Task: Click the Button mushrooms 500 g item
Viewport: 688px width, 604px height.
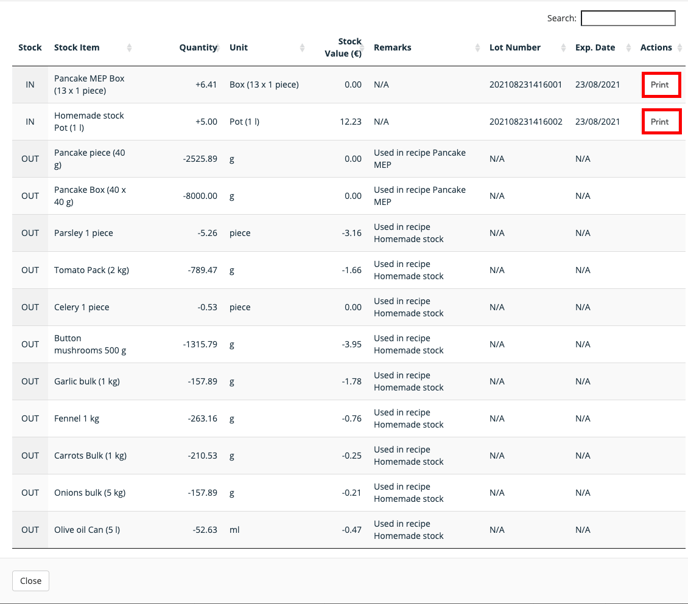Action: pyautogui.click(x=90, y=344)
